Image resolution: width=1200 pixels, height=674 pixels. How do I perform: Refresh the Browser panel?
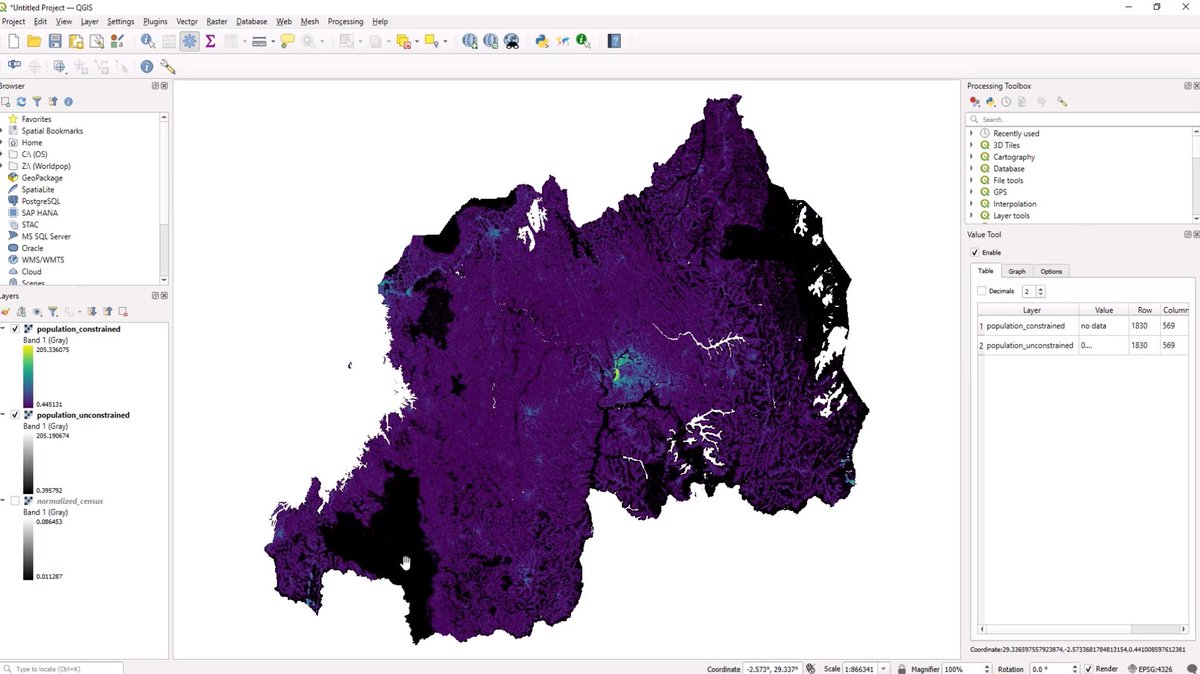pyautogui.click(x=21, y=102)
